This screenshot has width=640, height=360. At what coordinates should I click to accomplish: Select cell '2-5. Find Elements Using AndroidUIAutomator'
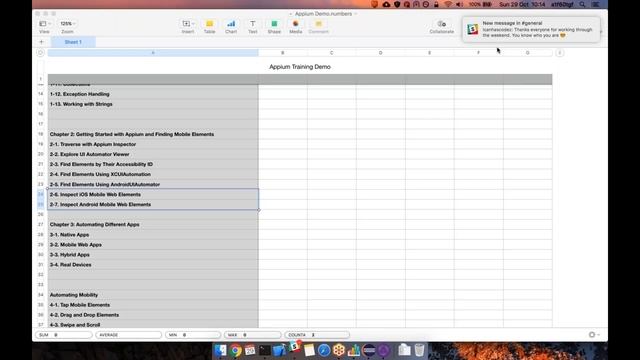pos(153,184)
